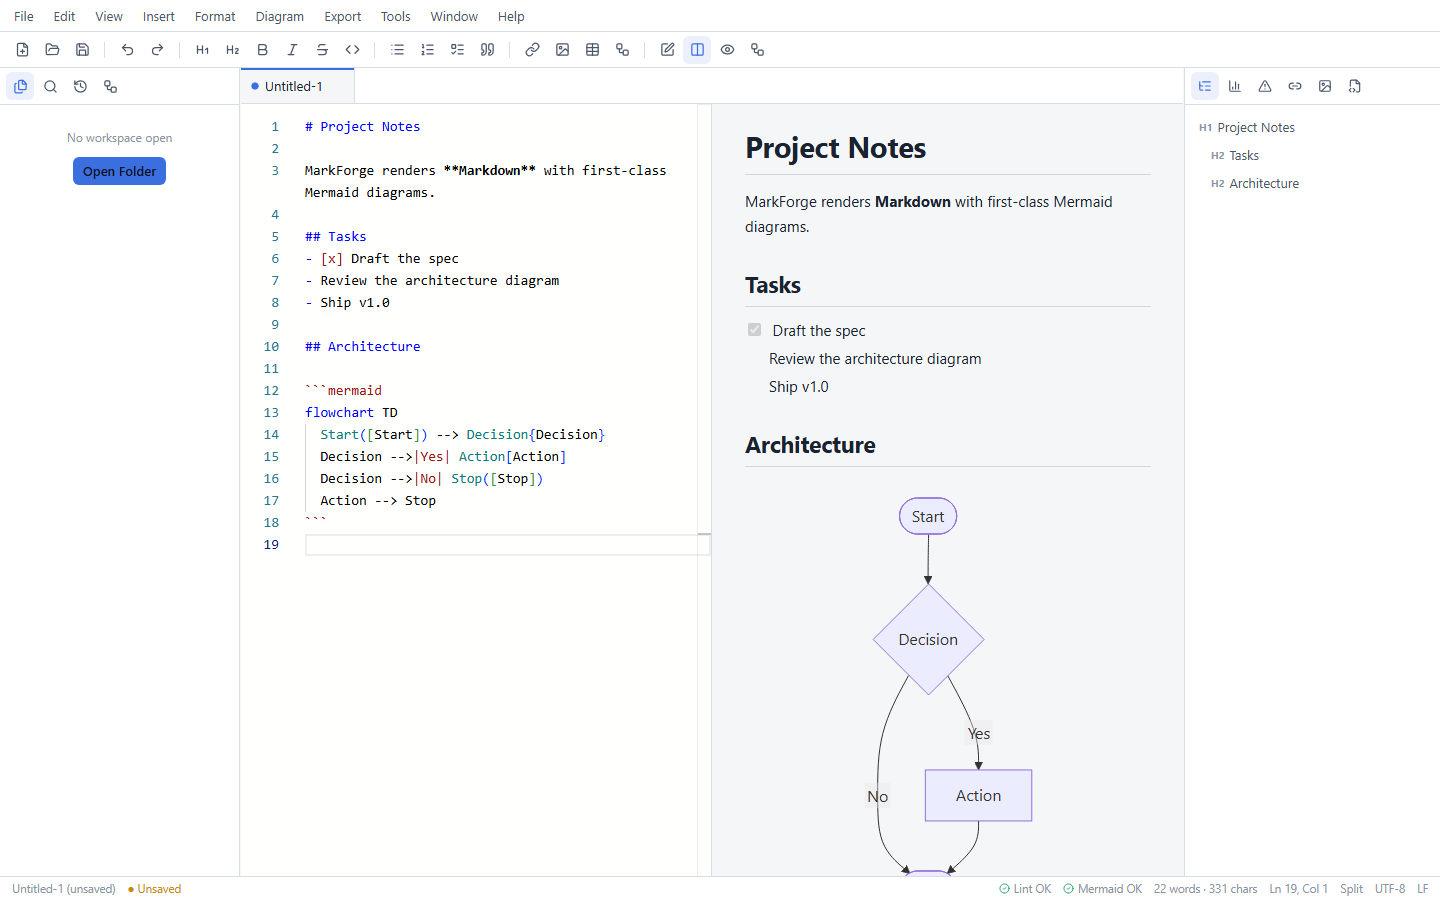Viewport: 1440px width, 900px height.
Task: Apply Heading 1 formatting from the toolbar
Action: [203, 50]
